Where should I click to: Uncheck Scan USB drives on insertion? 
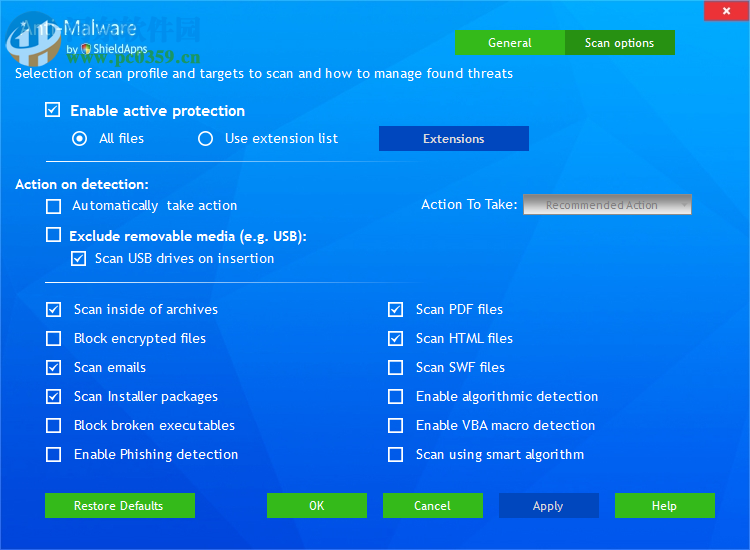(x=78, y=259)
